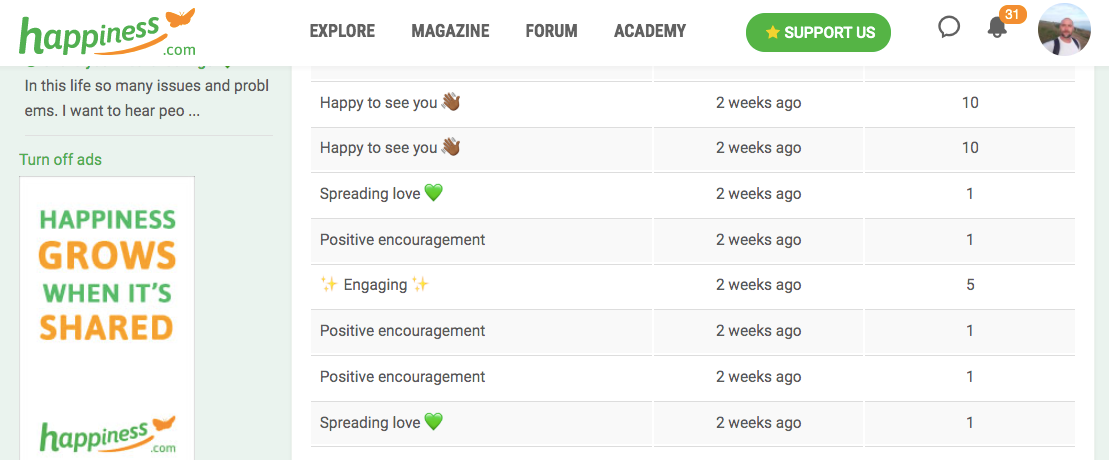
Task: Go to the Forum menu item
Action: 551,31
